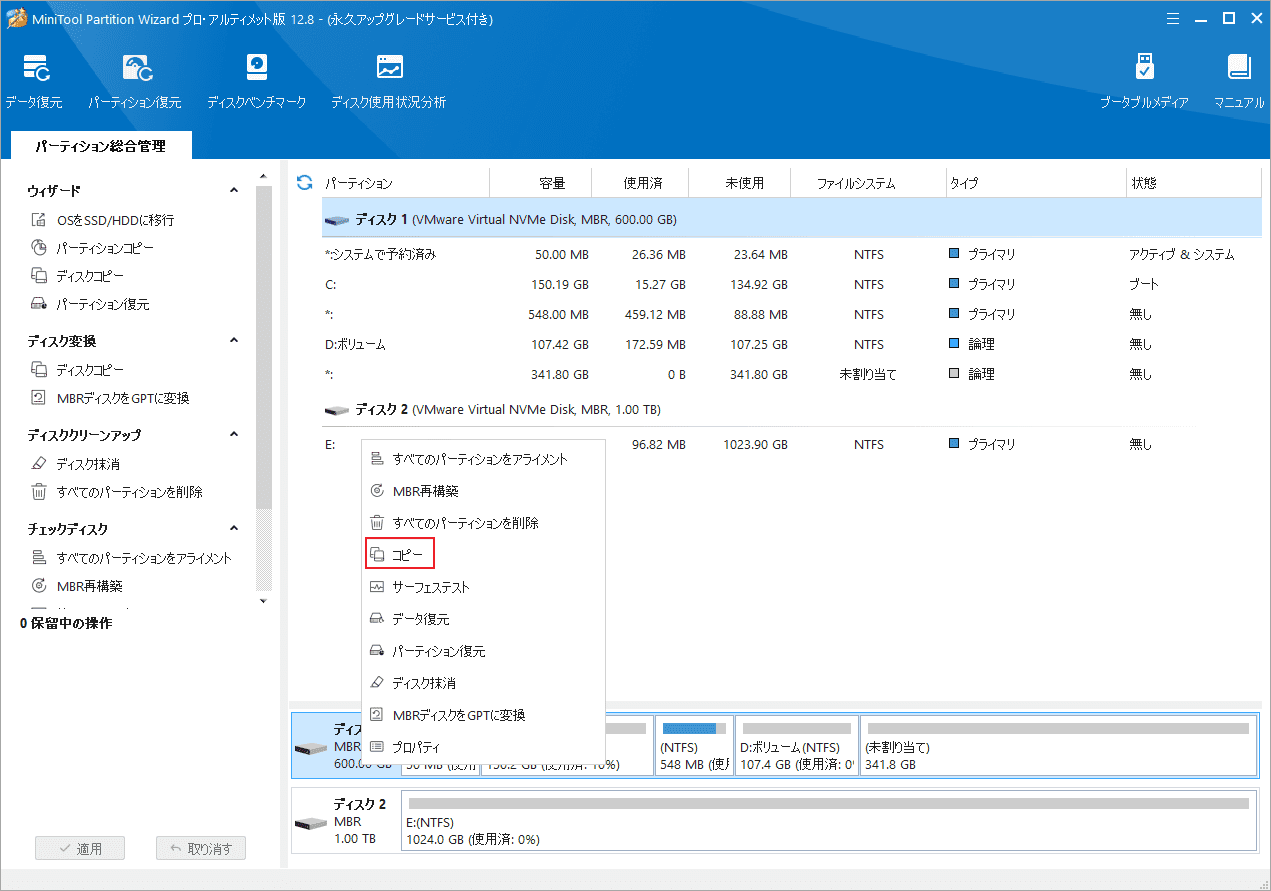This screenshot has width=1271, height=891.
Task: Sort by the ファイルシステム column header
Action: [868, 183]
